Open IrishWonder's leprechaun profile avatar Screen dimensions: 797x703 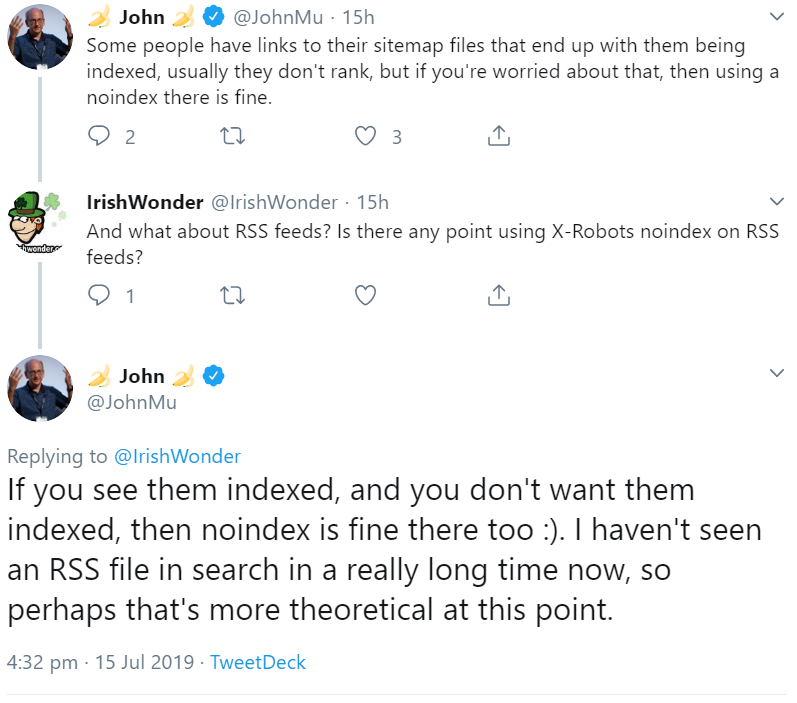click(37, 220)
